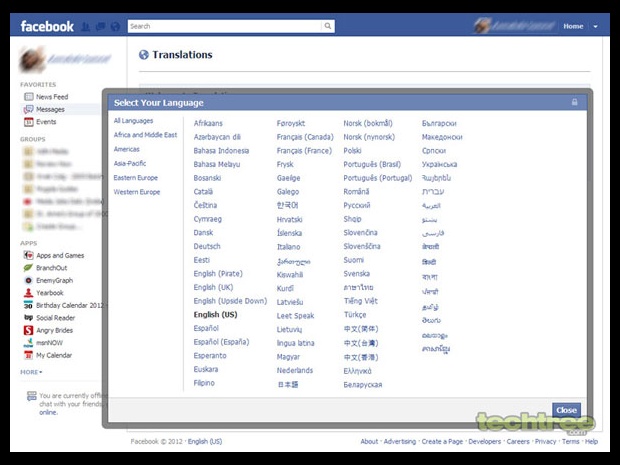Viewport: 620px width, 465px height.
Task: Click sidebar profile picture
Action: pyautogui.click(x=32, y=60)
